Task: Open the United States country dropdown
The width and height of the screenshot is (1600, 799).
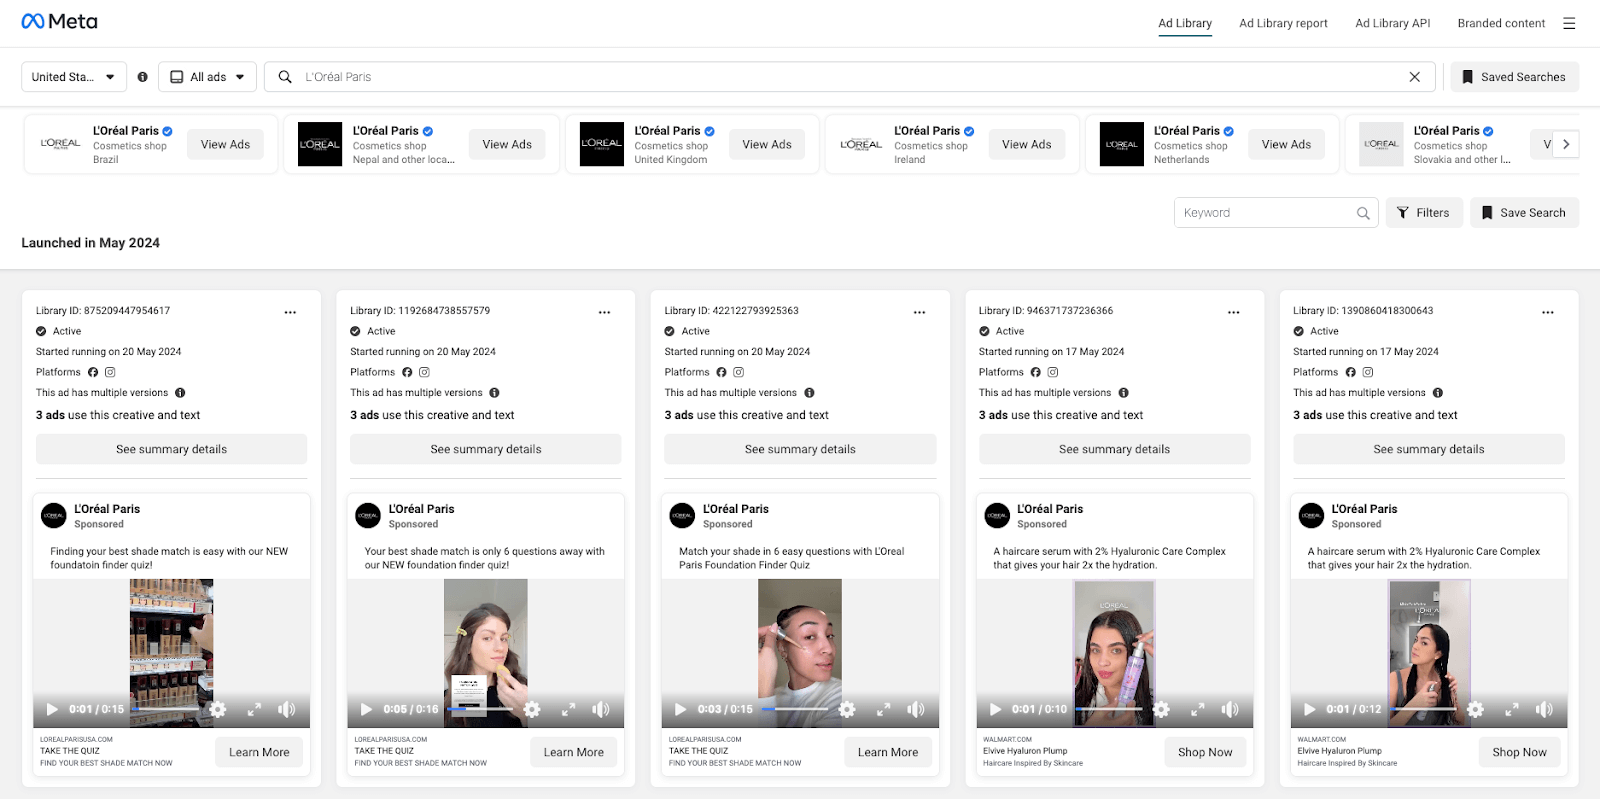Action: [x=74, y=77]
